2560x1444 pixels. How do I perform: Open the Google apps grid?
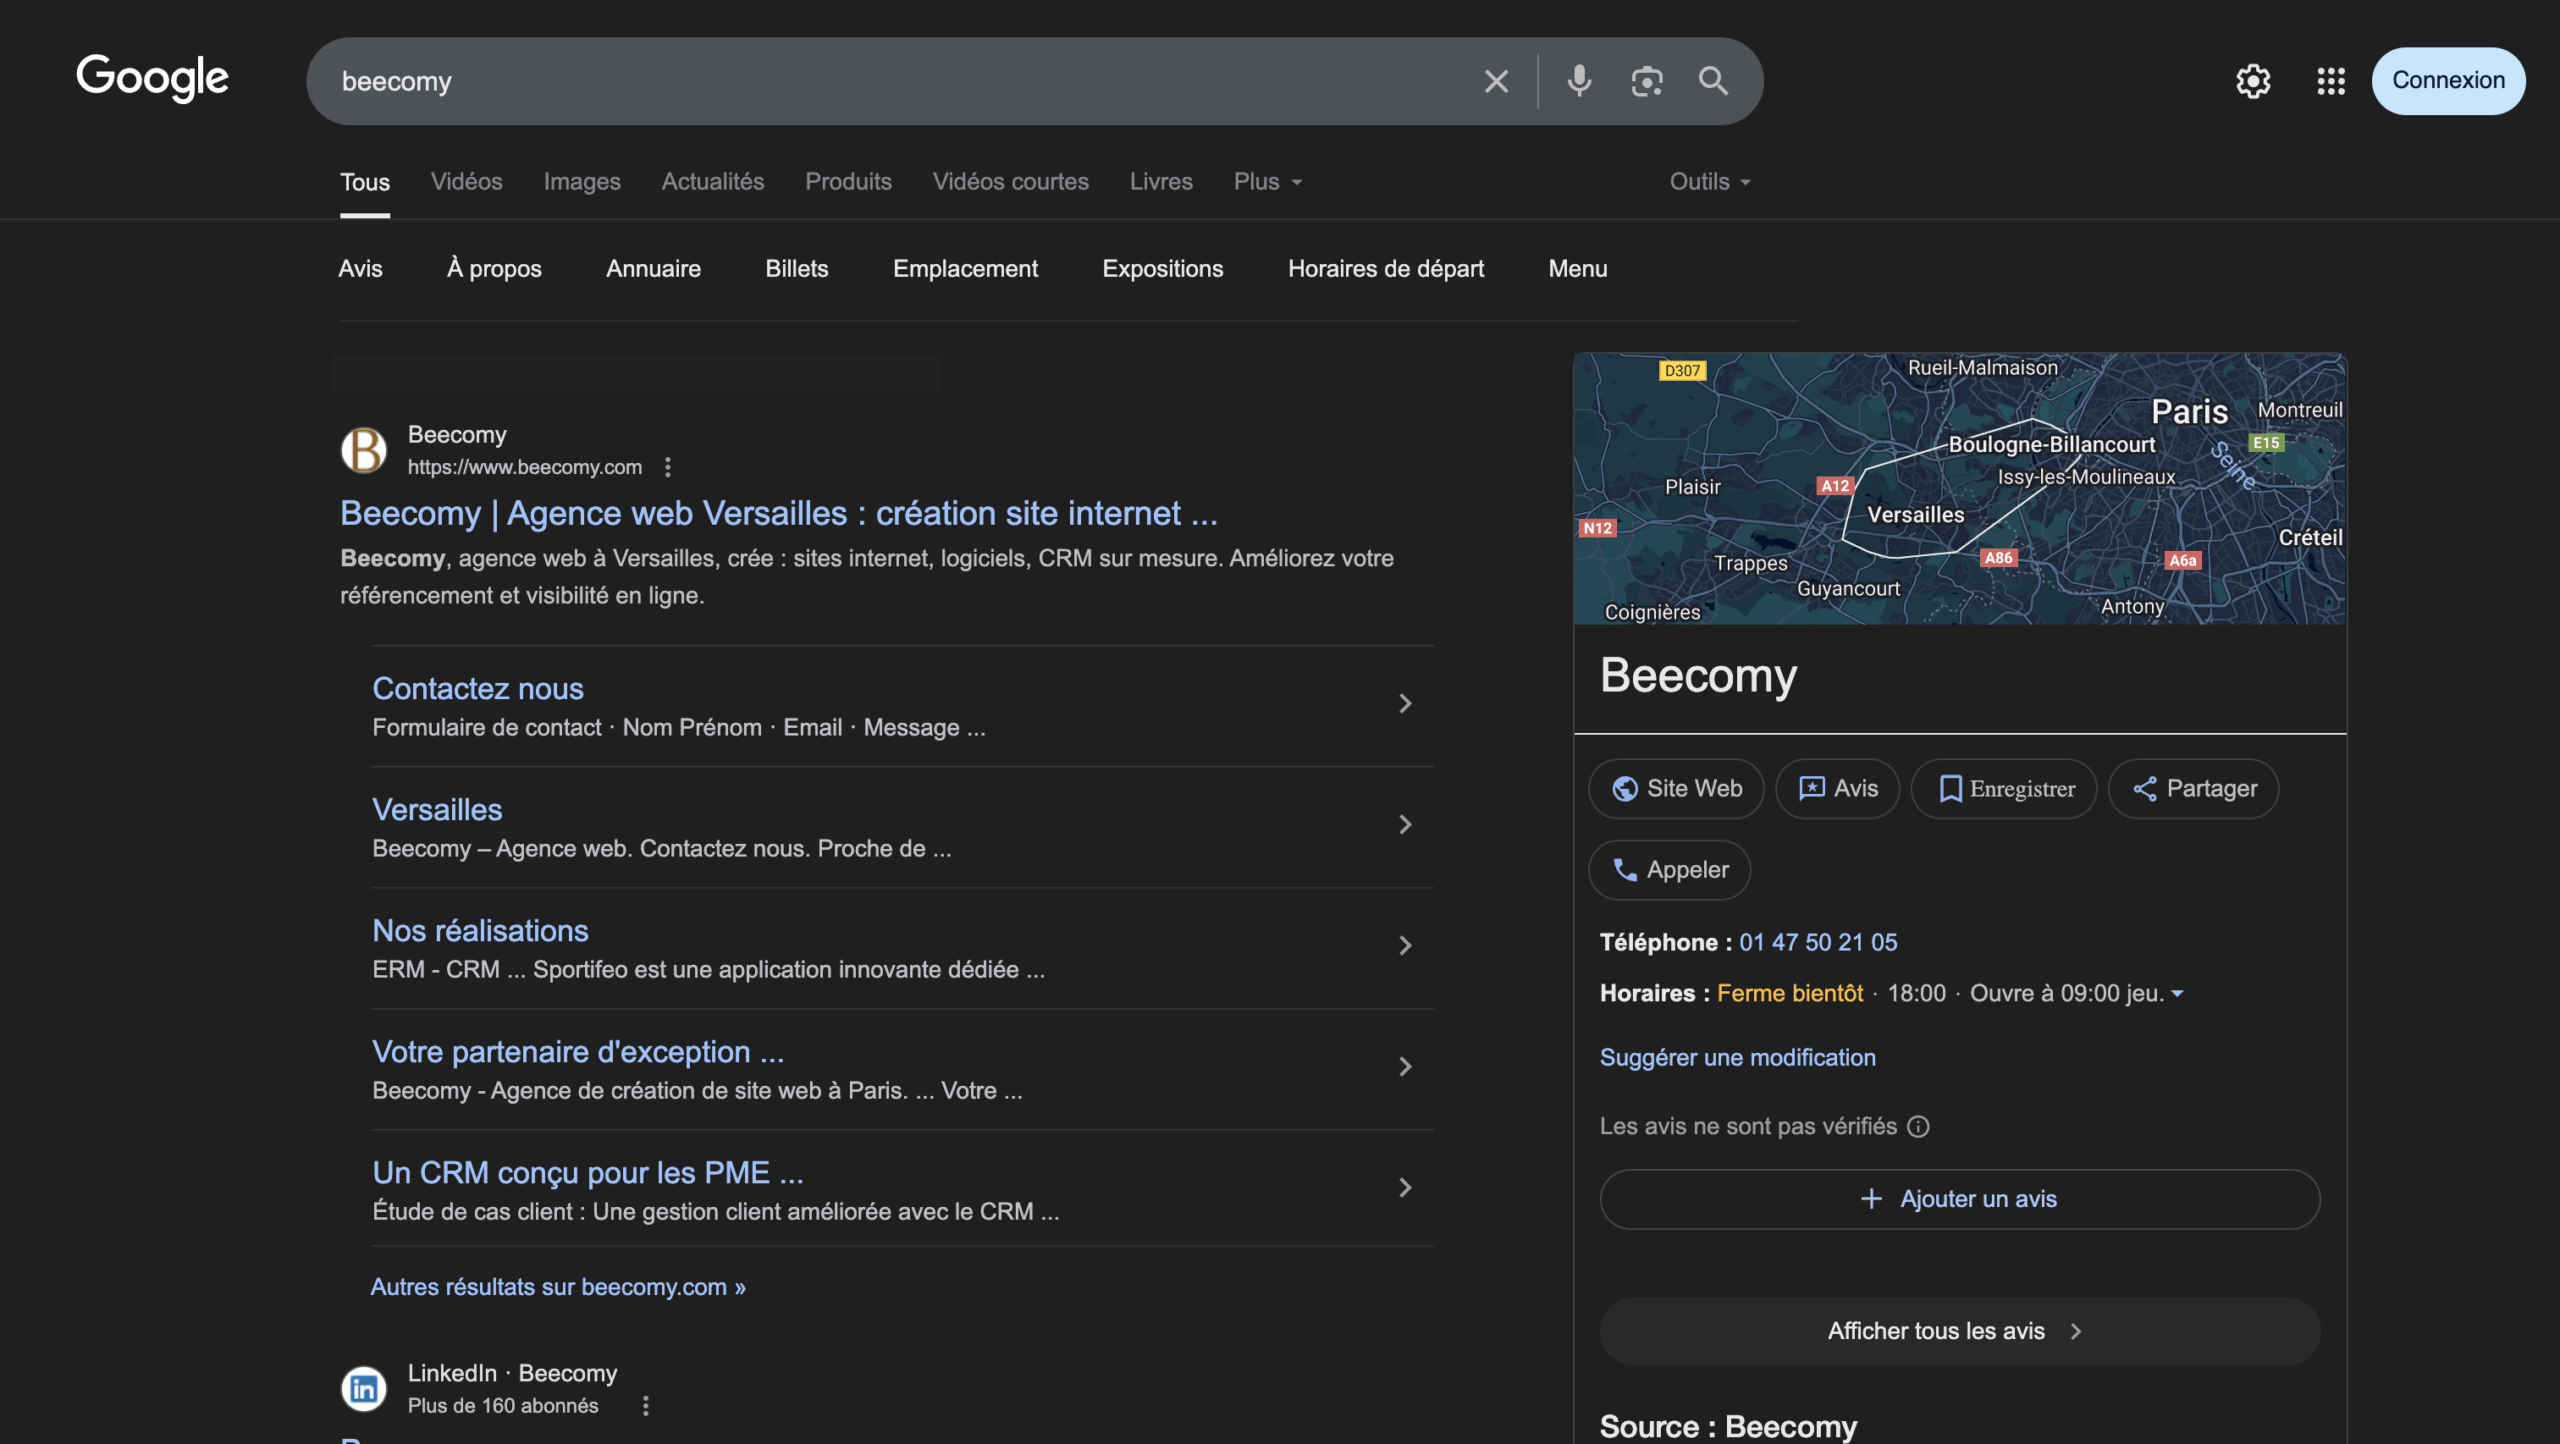click(2330, 81)
